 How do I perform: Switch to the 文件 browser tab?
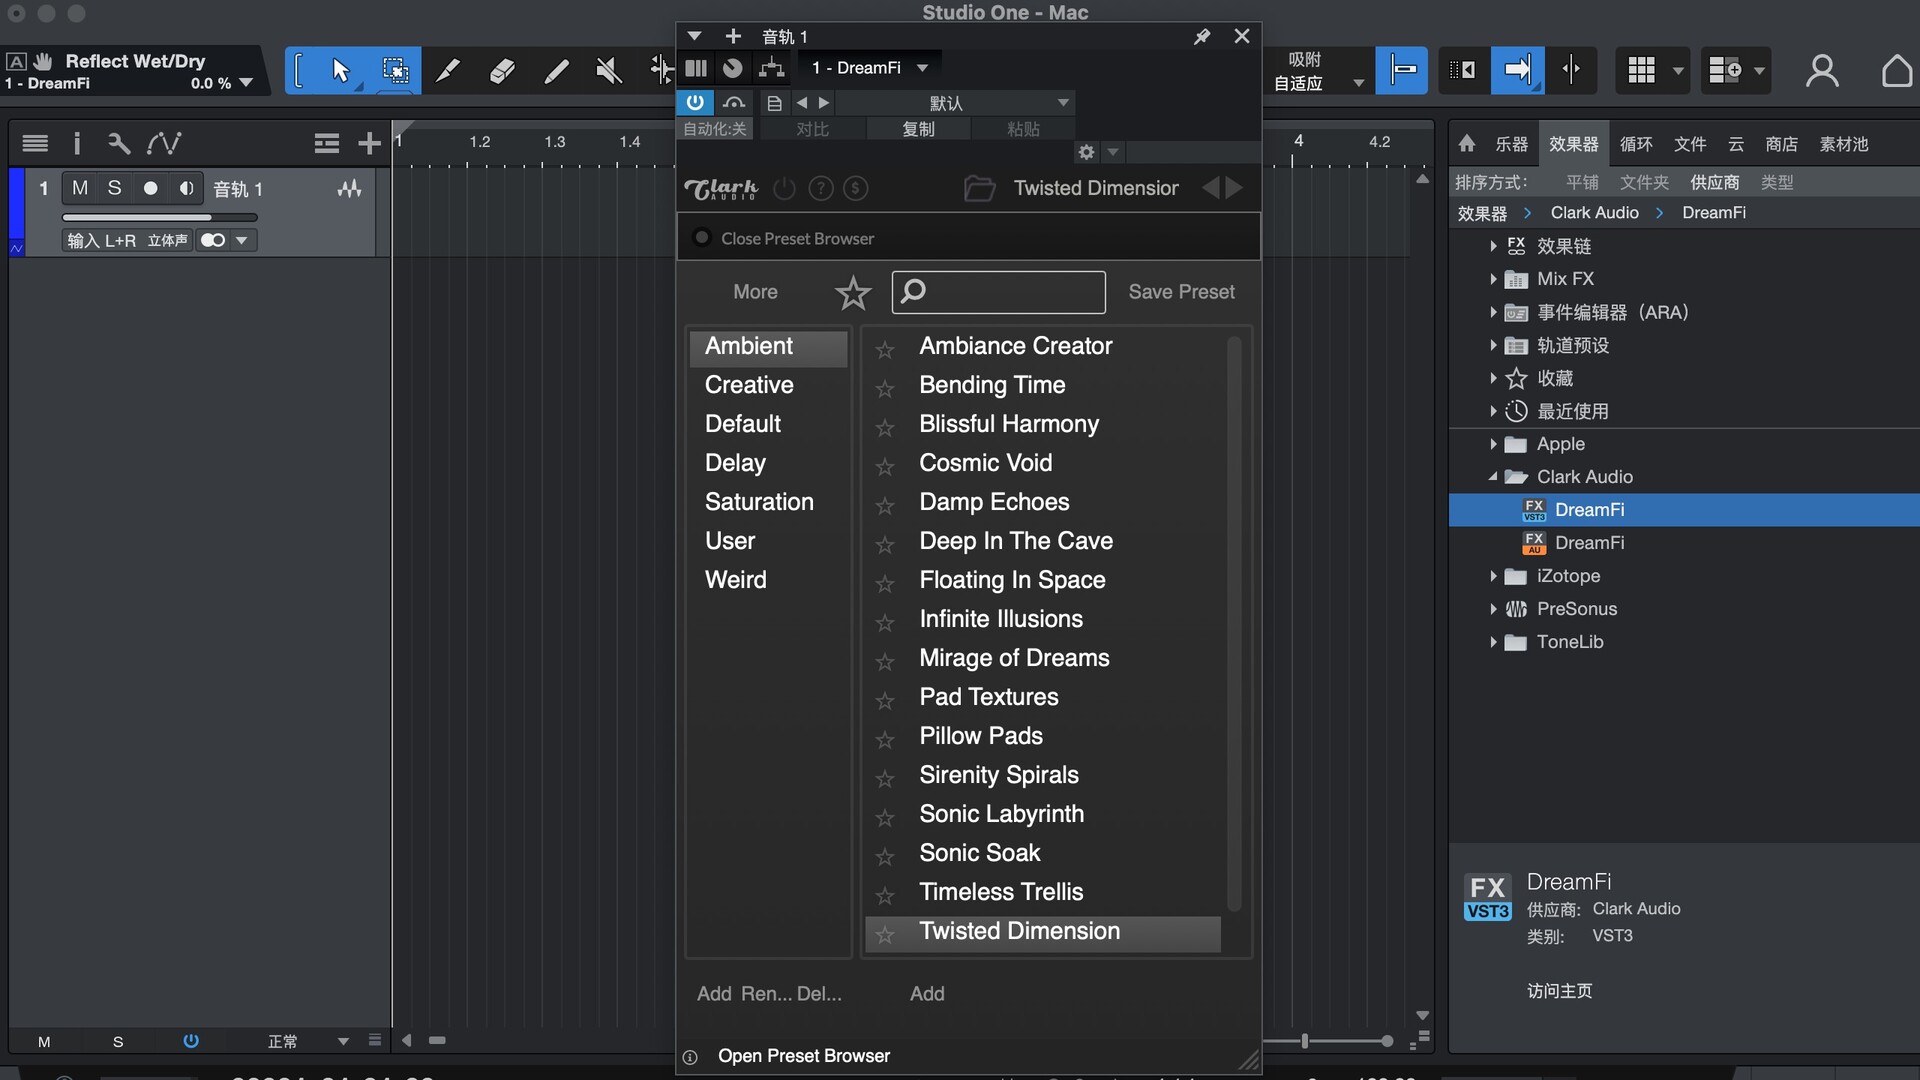pos(1690,144)
